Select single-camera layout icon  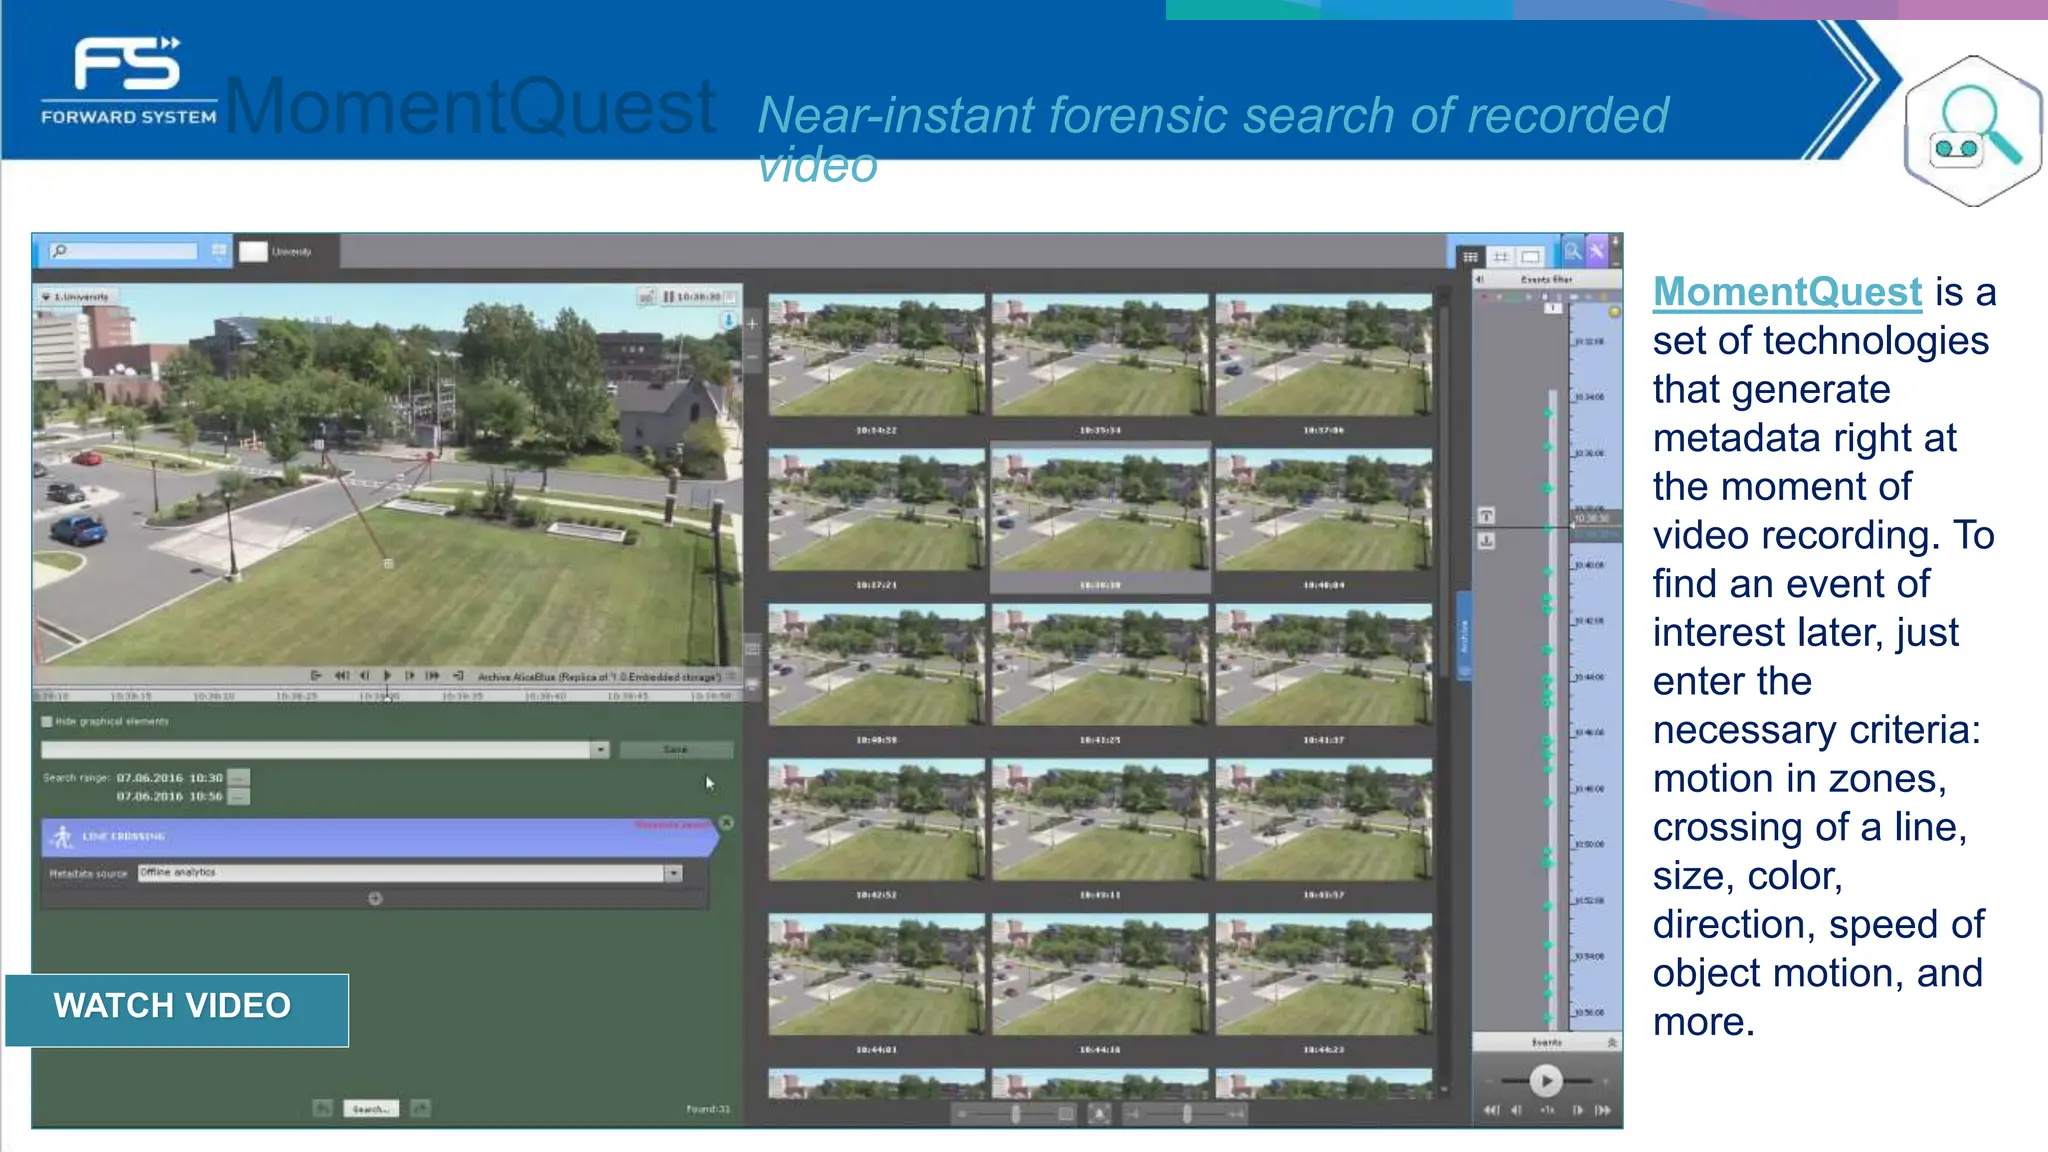click(1530, 257)
